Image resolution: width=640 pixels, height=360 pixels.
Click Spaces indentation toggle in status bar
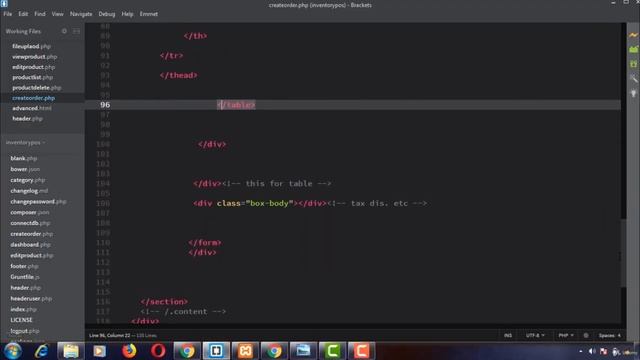[609, 336]
